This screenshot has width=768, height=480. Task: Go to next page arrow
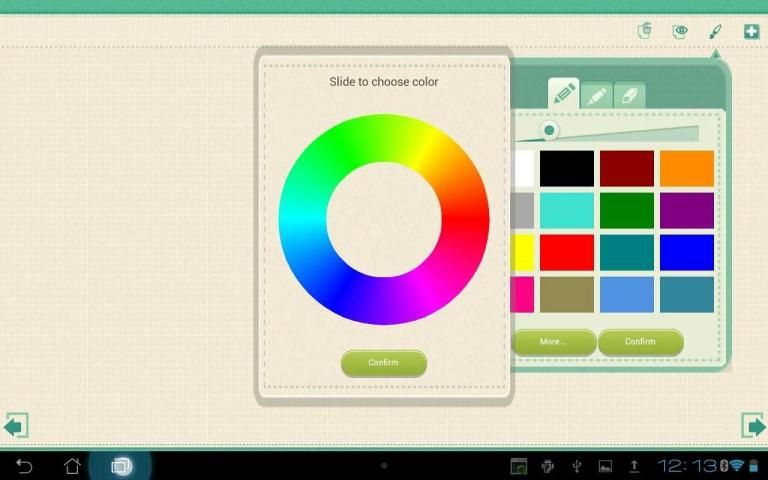(753, 425)
